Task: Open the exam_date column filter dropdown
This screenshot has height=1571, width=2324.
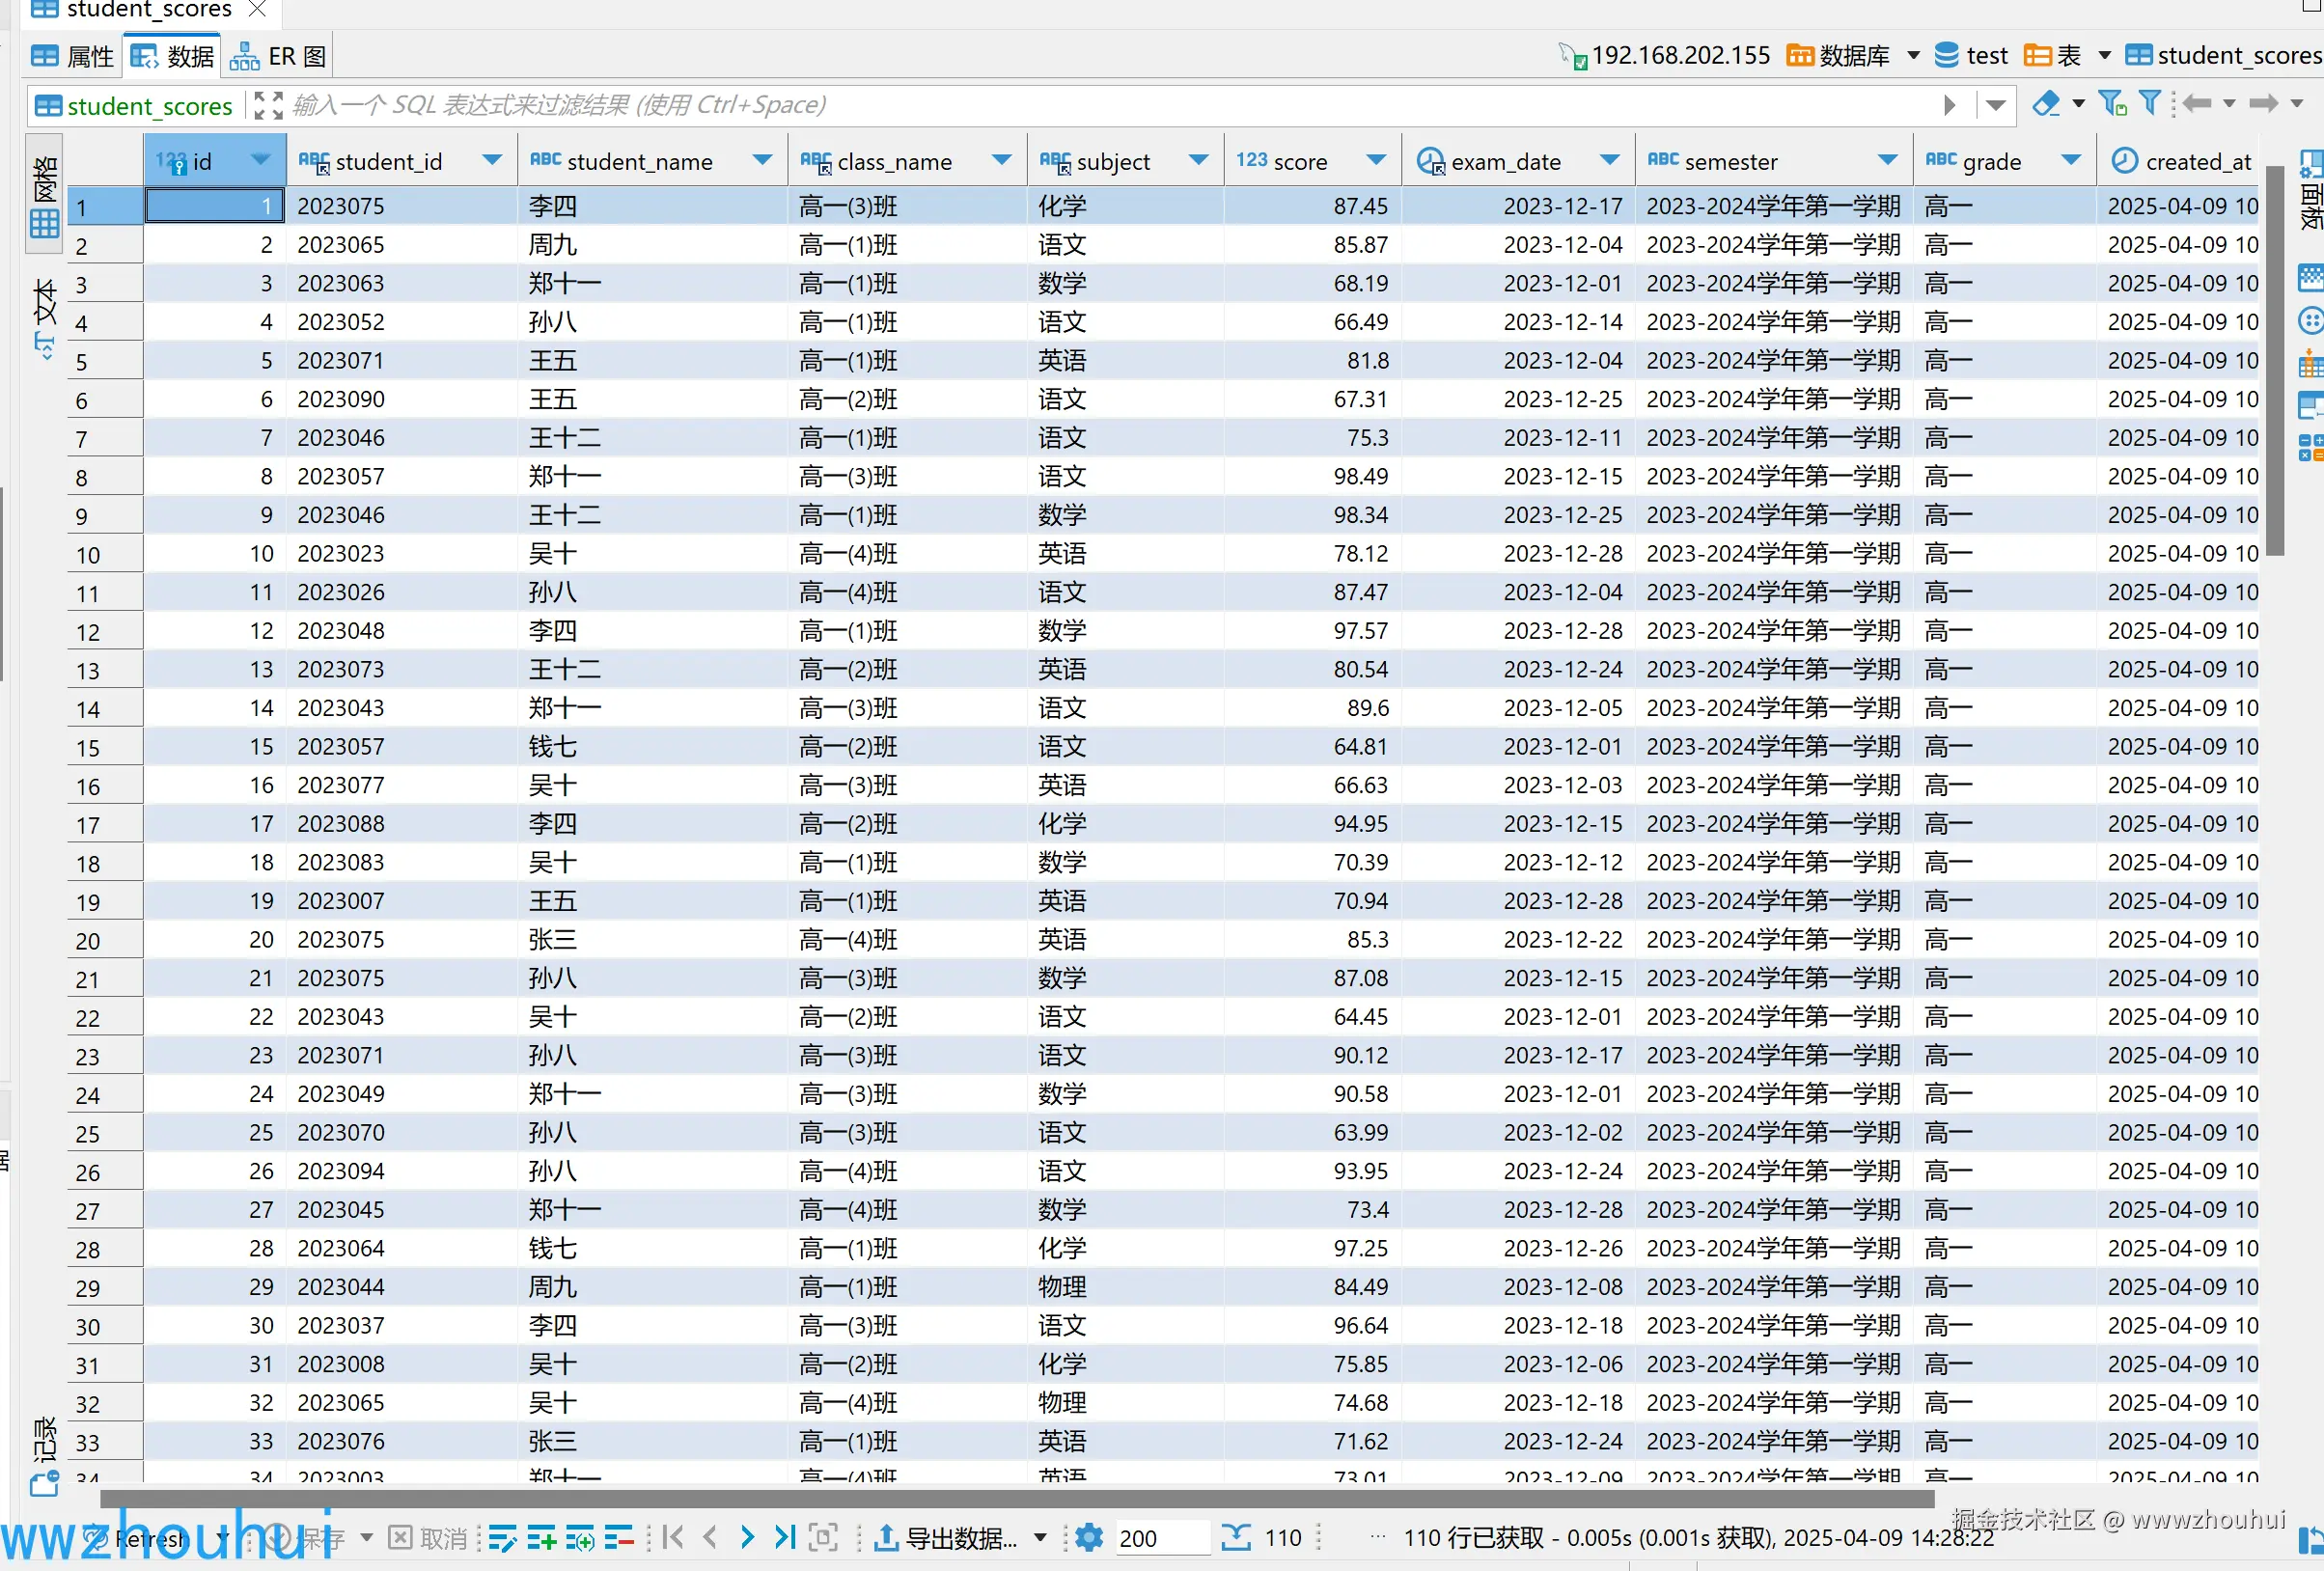Action: point(1609,161)
